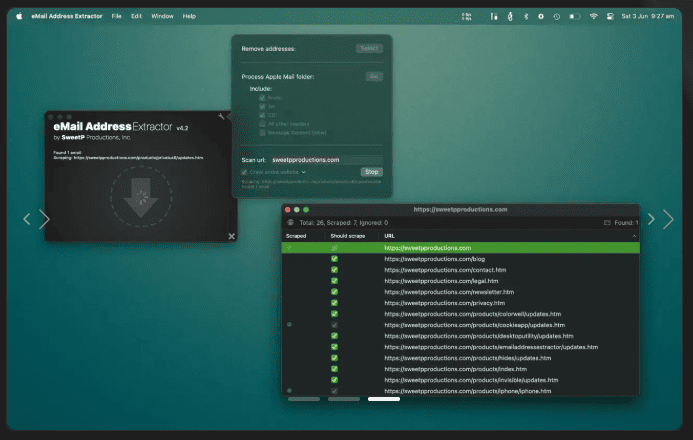Image resolution: width=693 pixels, height=440 pixels.
Task: Select the highlighted https://sweetpproductions.com row
Action: click(x=461, y=248)
